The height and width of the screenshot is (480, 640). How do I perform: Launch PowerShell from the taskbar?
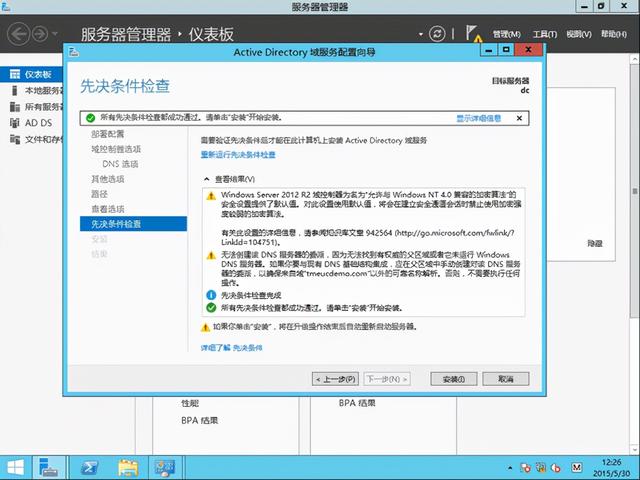(89, 468)
